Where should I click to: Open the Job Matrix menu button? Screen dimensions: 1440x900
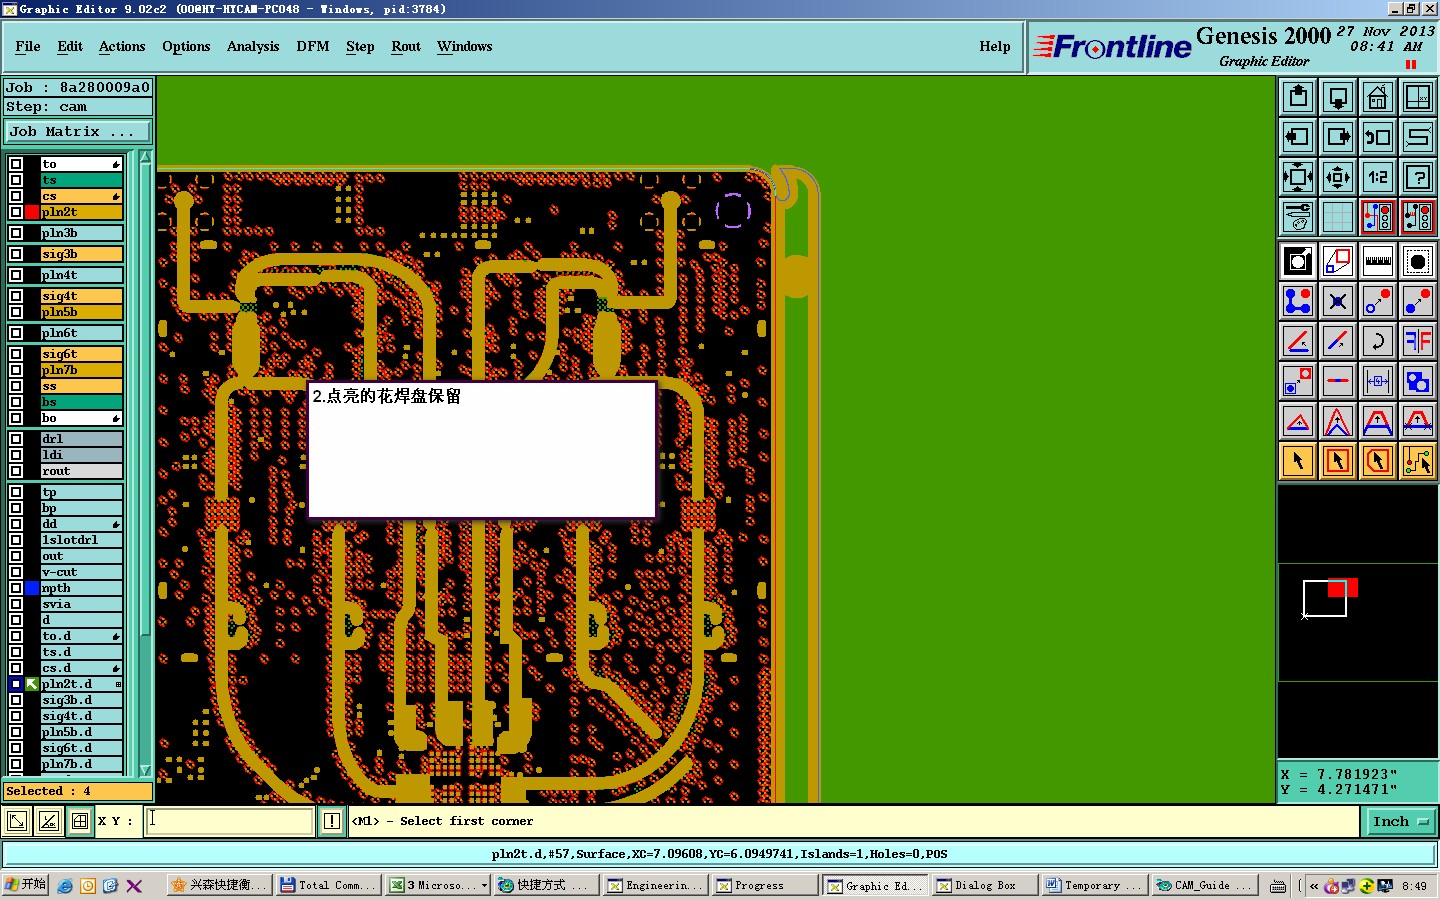tap(78, 131)
